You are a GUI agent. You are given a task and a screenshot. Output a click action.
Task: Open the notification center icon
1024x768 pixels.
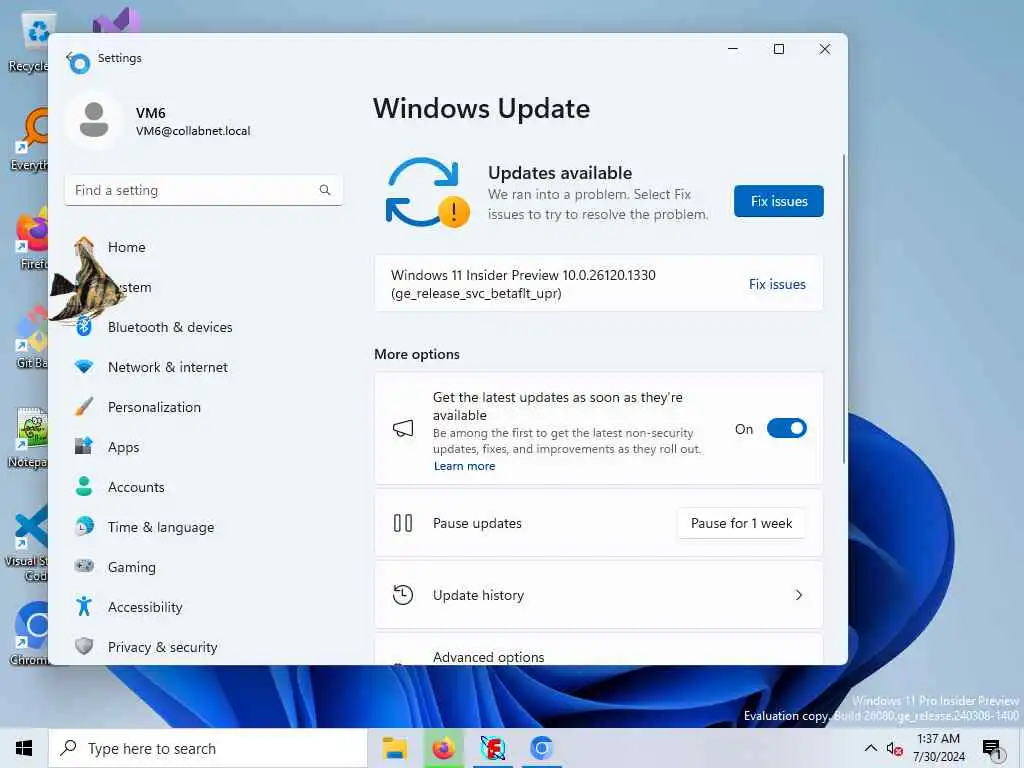[991, 748]
